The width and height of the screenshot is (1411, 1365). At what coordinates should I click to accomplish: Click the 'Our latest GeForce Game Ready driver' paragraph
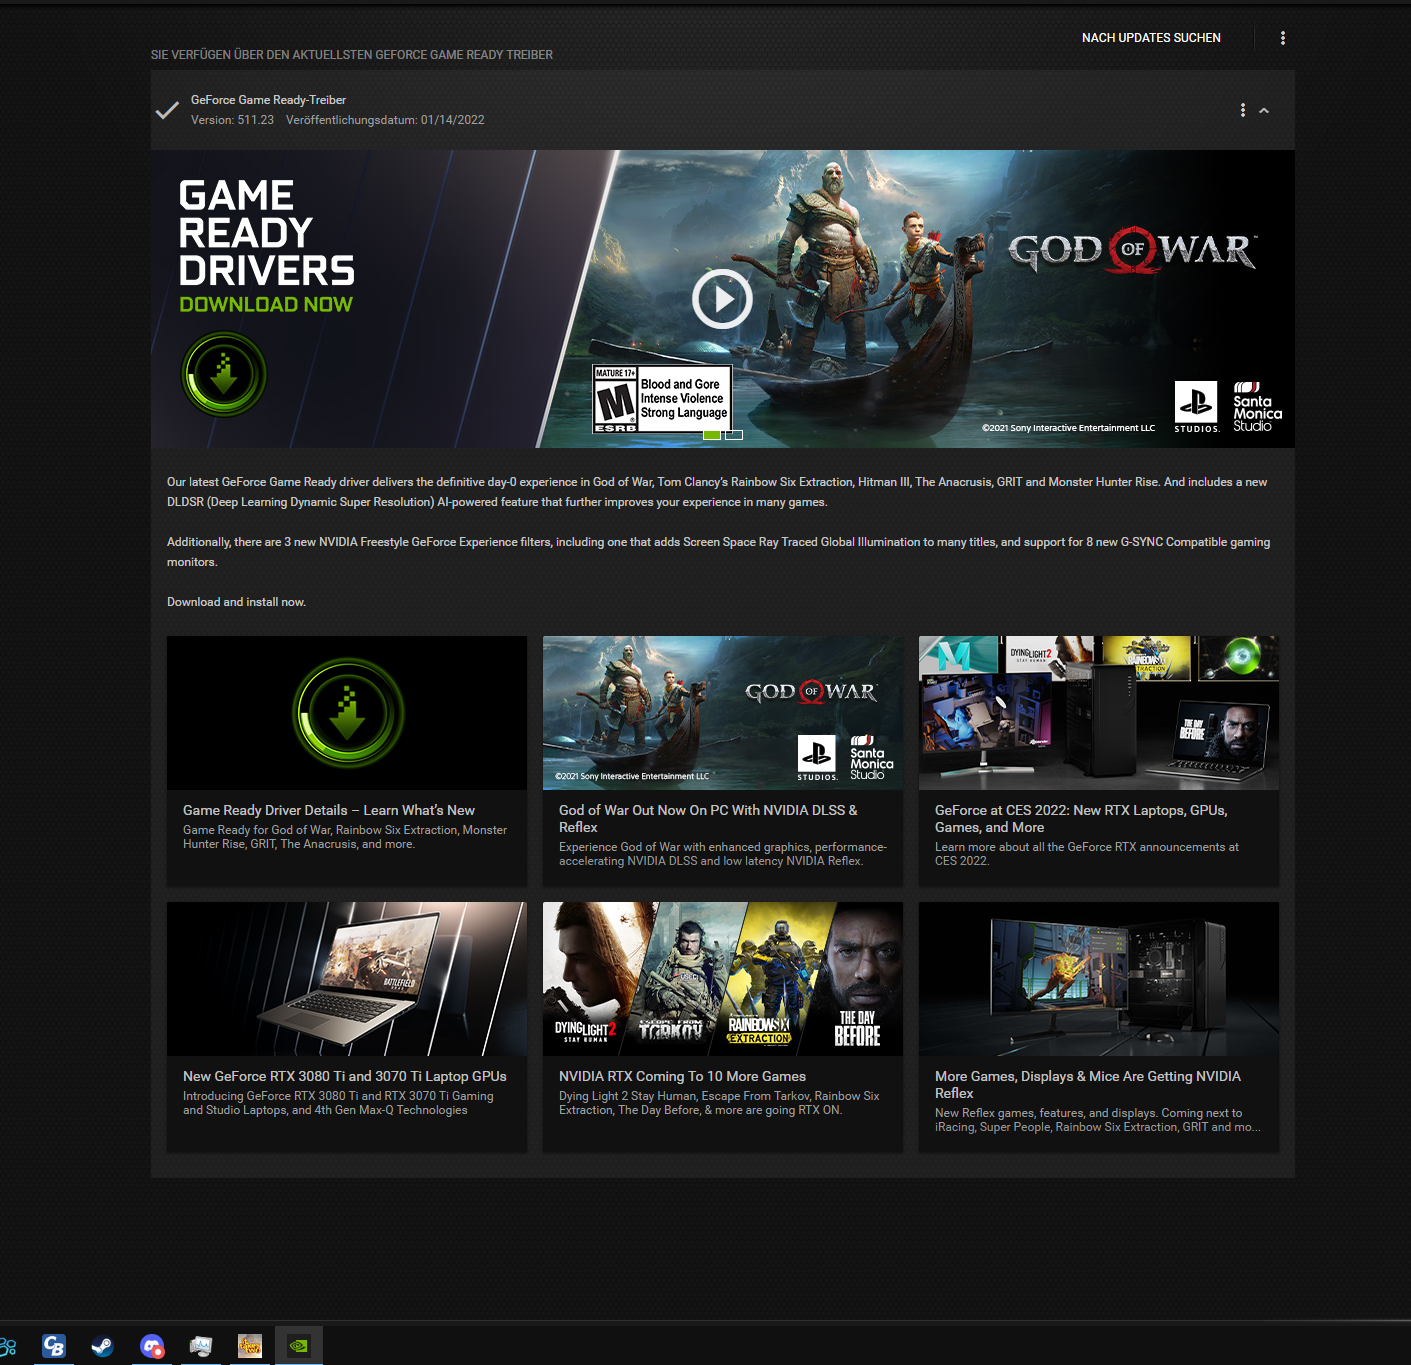[717, 492]
